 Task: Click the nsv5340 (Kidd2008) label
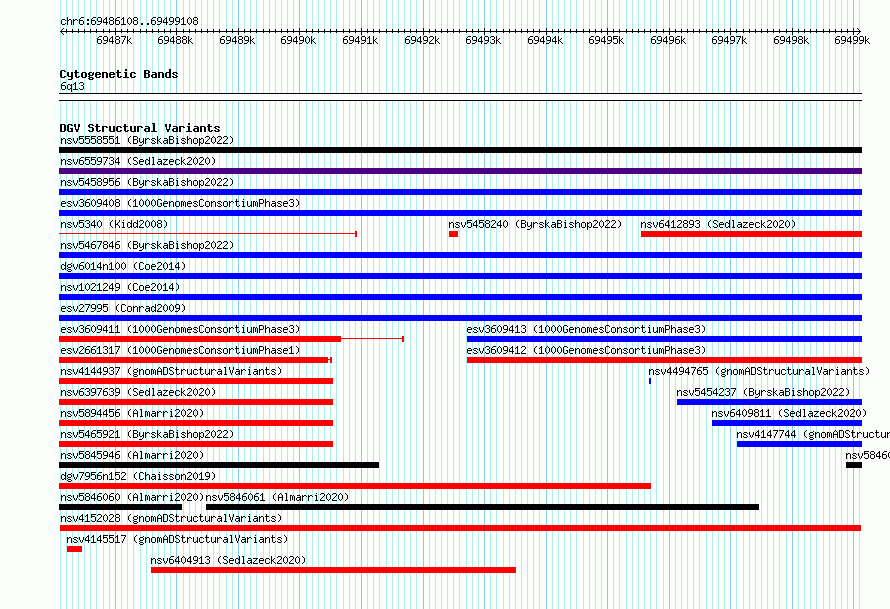[114, 224]
